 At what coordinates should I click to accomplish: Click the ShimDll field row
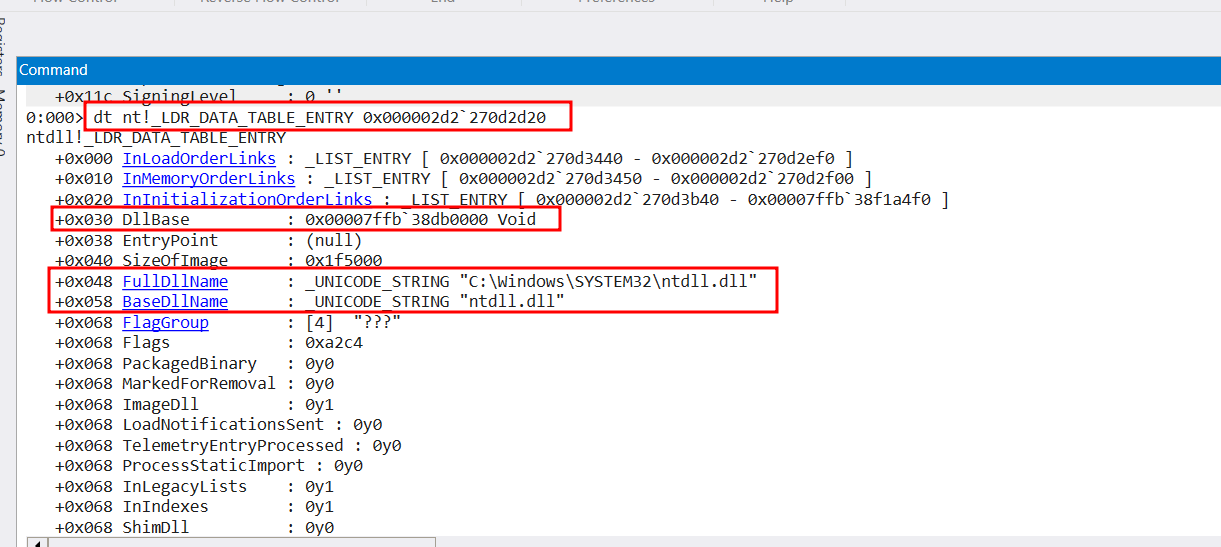click(x=155, y=527)
